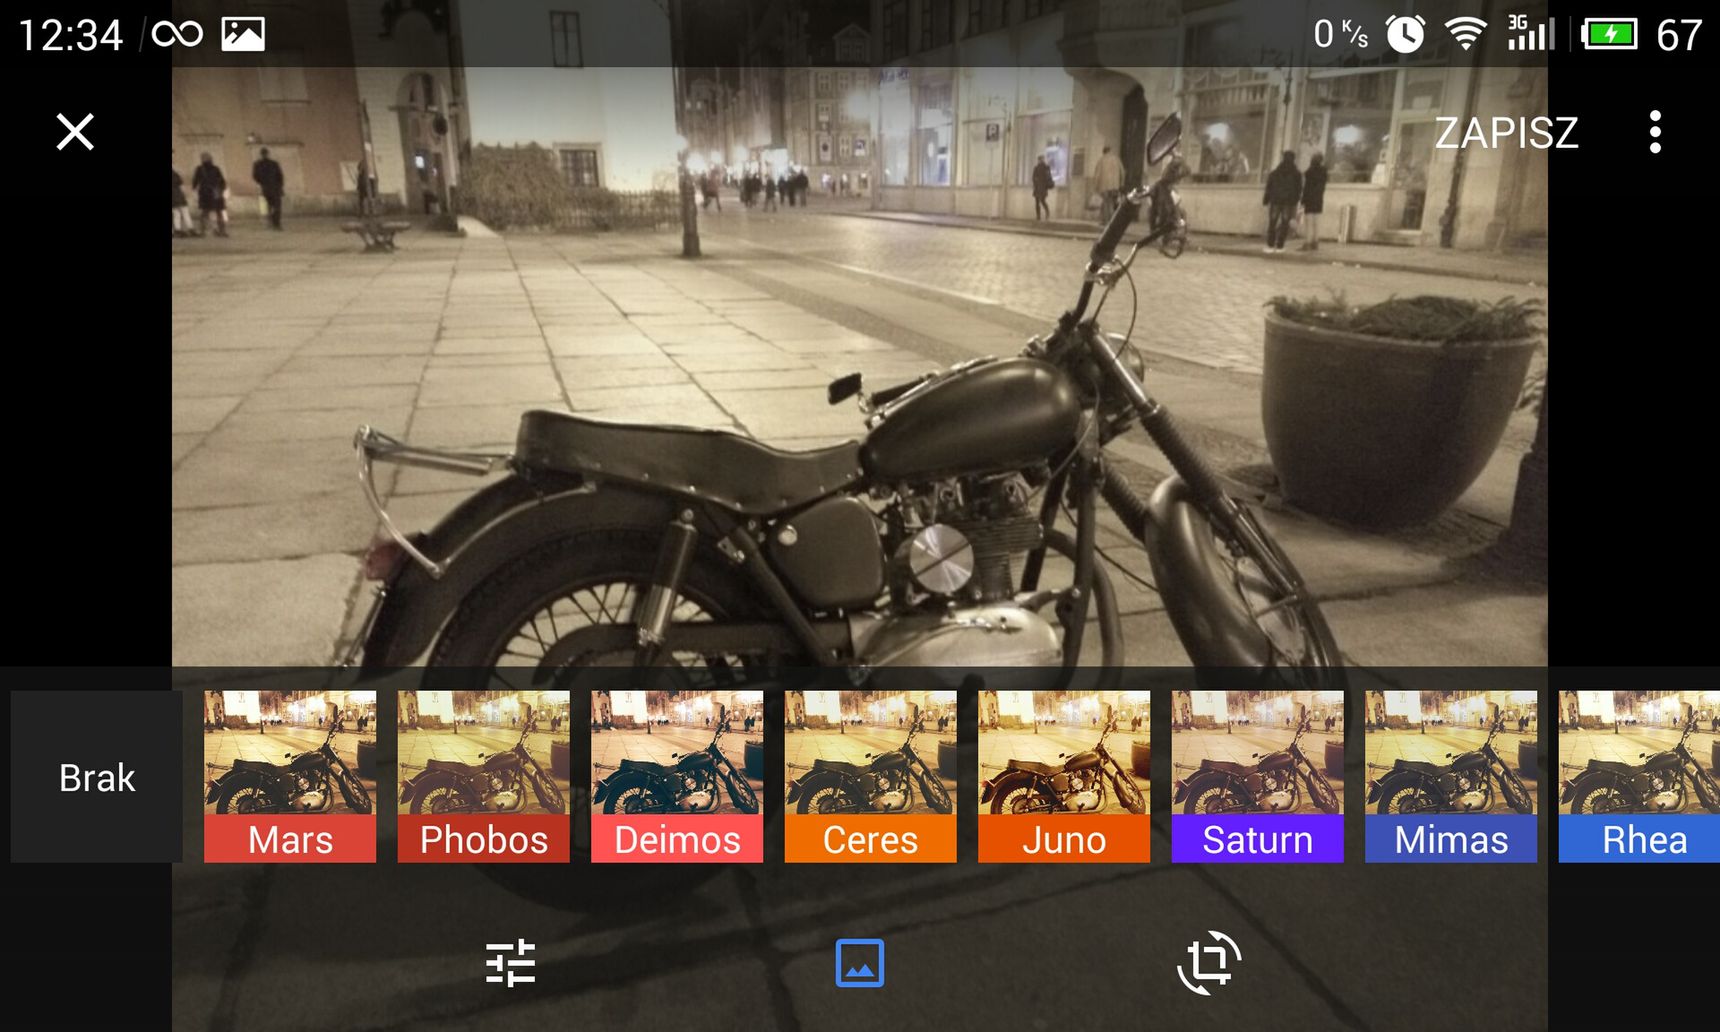The image size is (1720, 1032).
Task: Tap the battery charging icon
Action: 1609,34
